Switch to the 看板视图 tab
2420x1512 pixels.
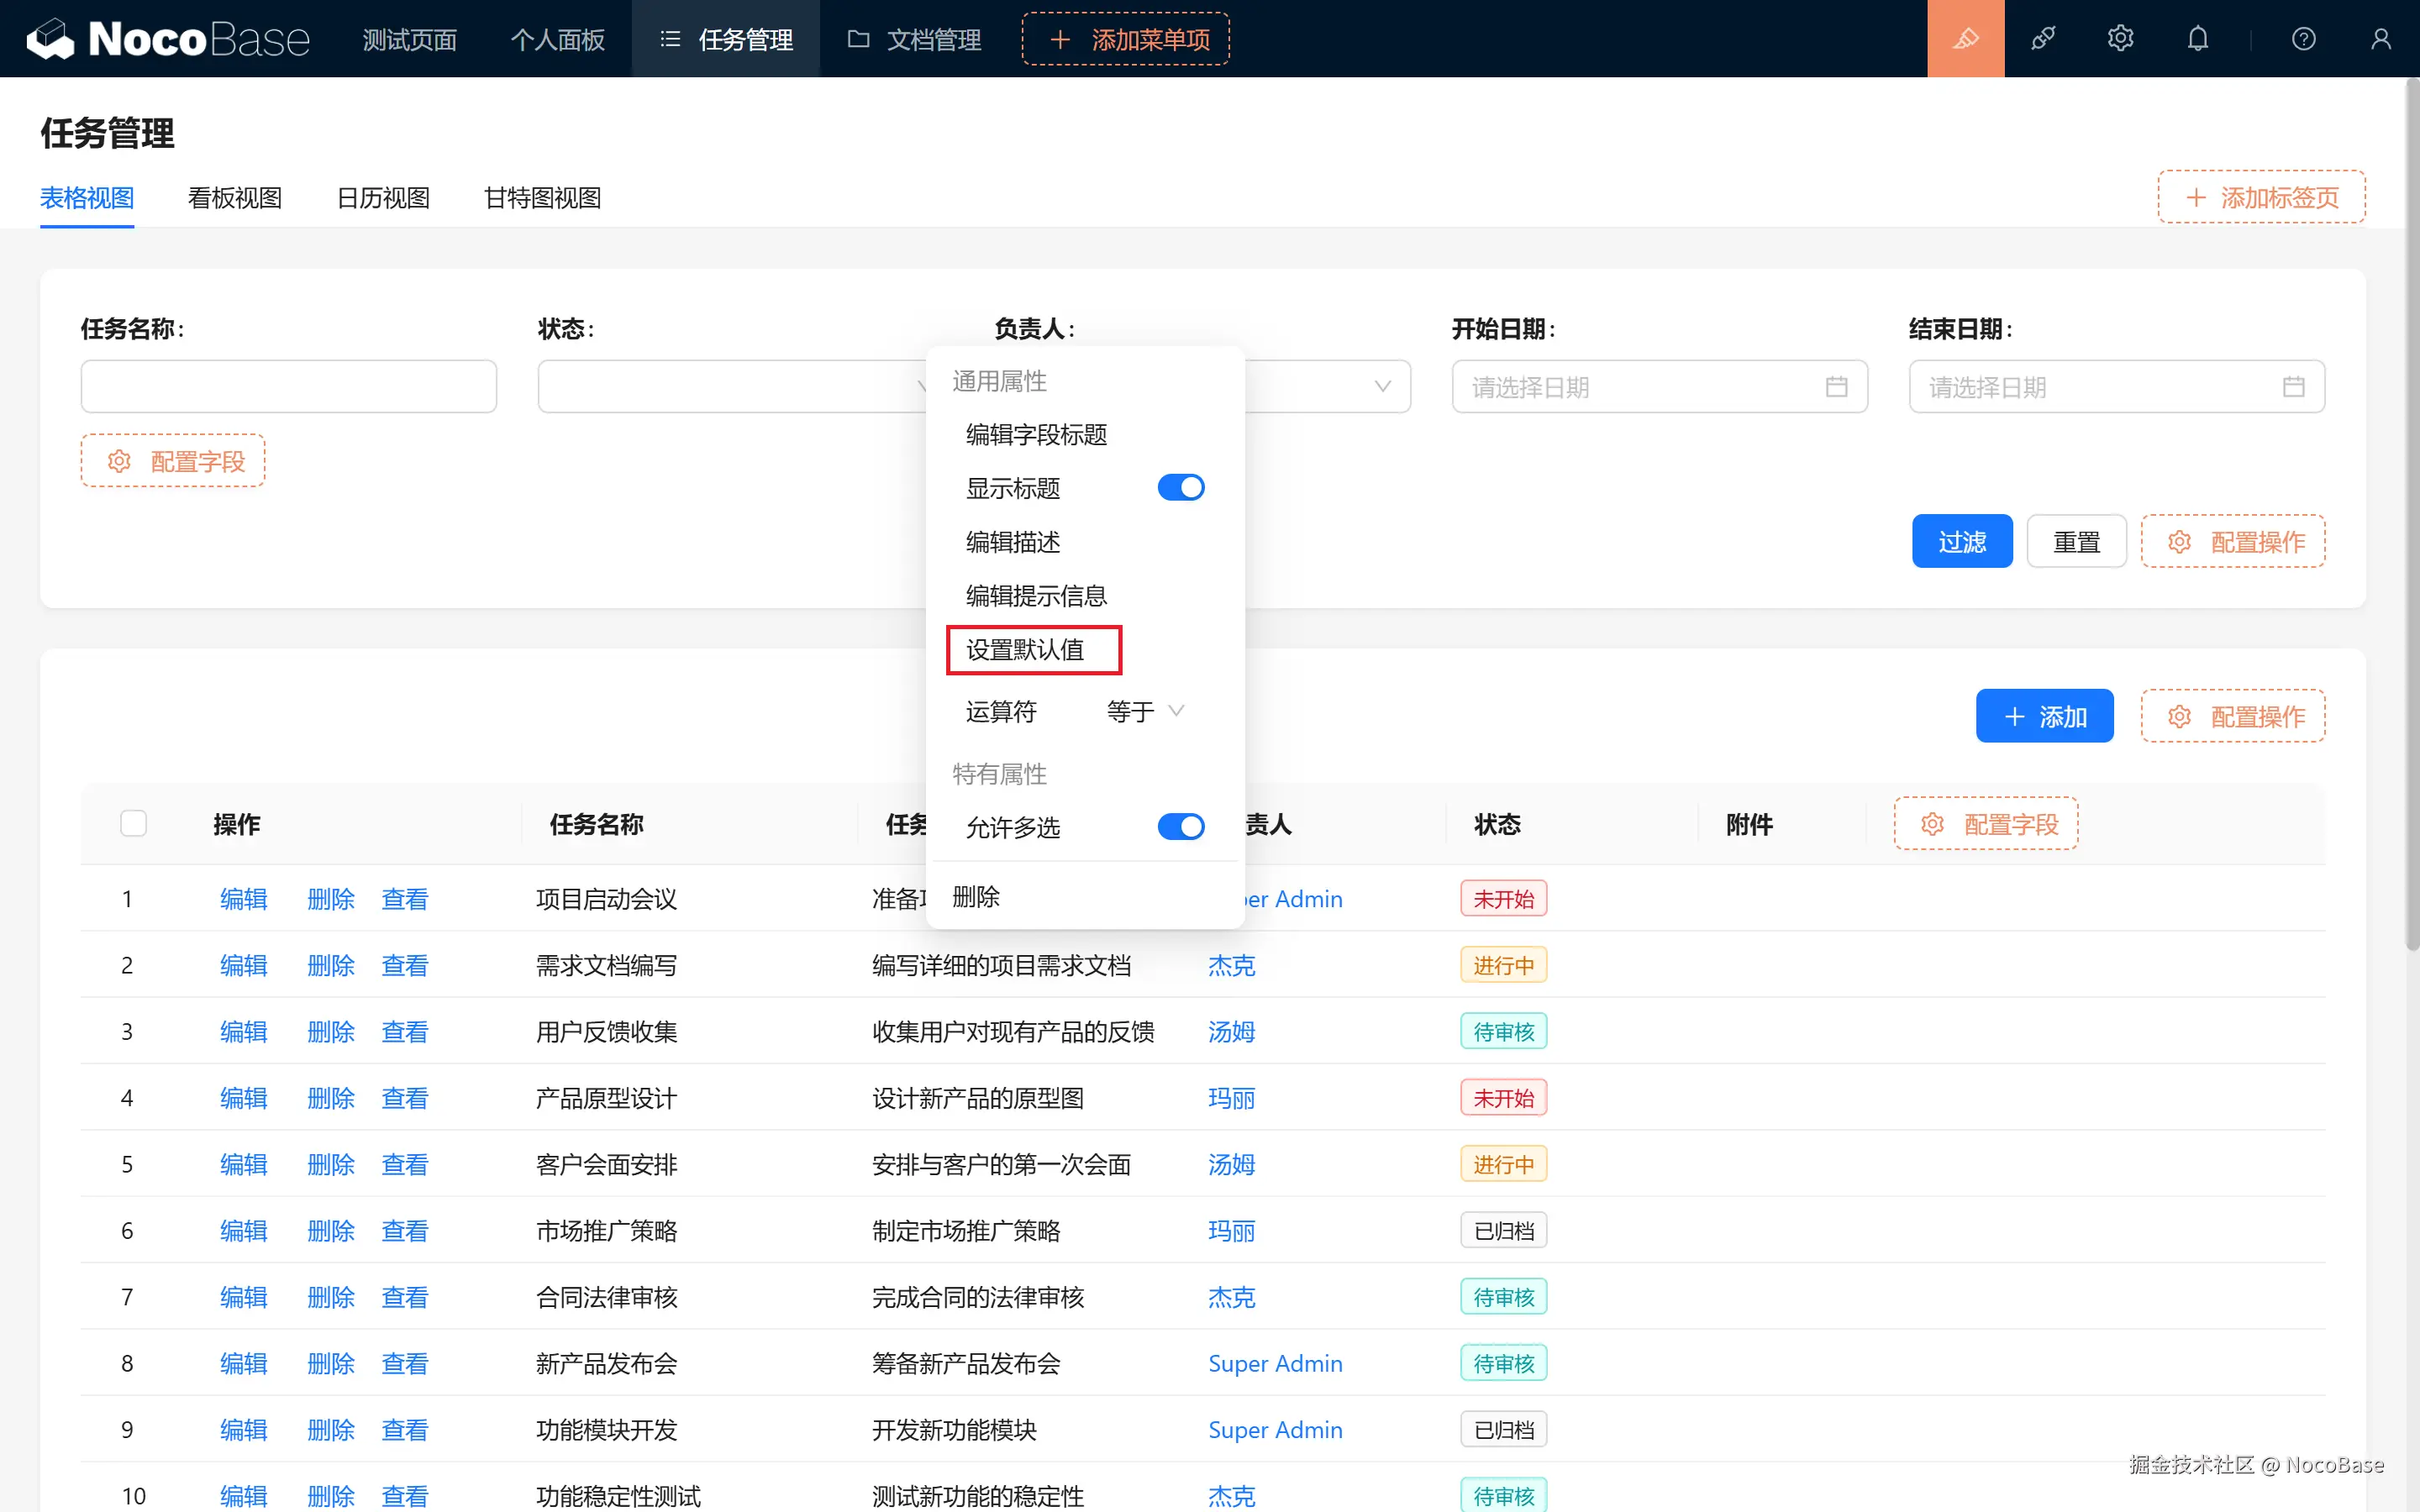coord(235,198)
